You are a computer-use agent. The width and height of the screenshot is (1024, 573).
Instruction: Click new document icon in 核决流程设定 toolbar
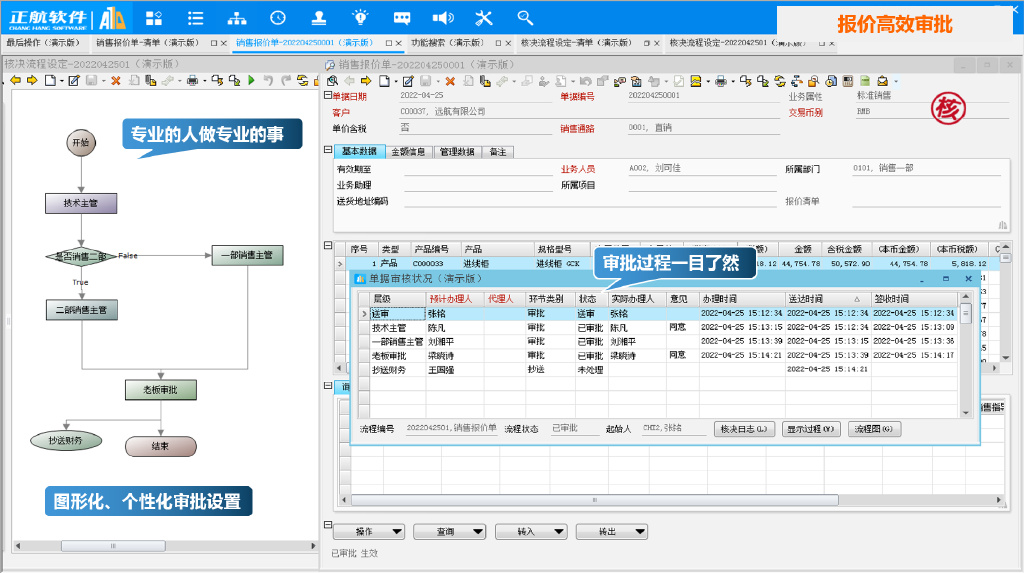click(50, 80)
